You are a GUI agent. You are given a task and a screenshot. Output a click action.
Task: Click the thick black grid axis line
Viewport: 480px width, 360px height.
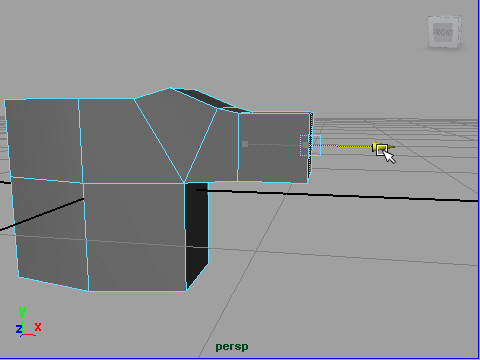pyautogui.click(x=337, y=195)
